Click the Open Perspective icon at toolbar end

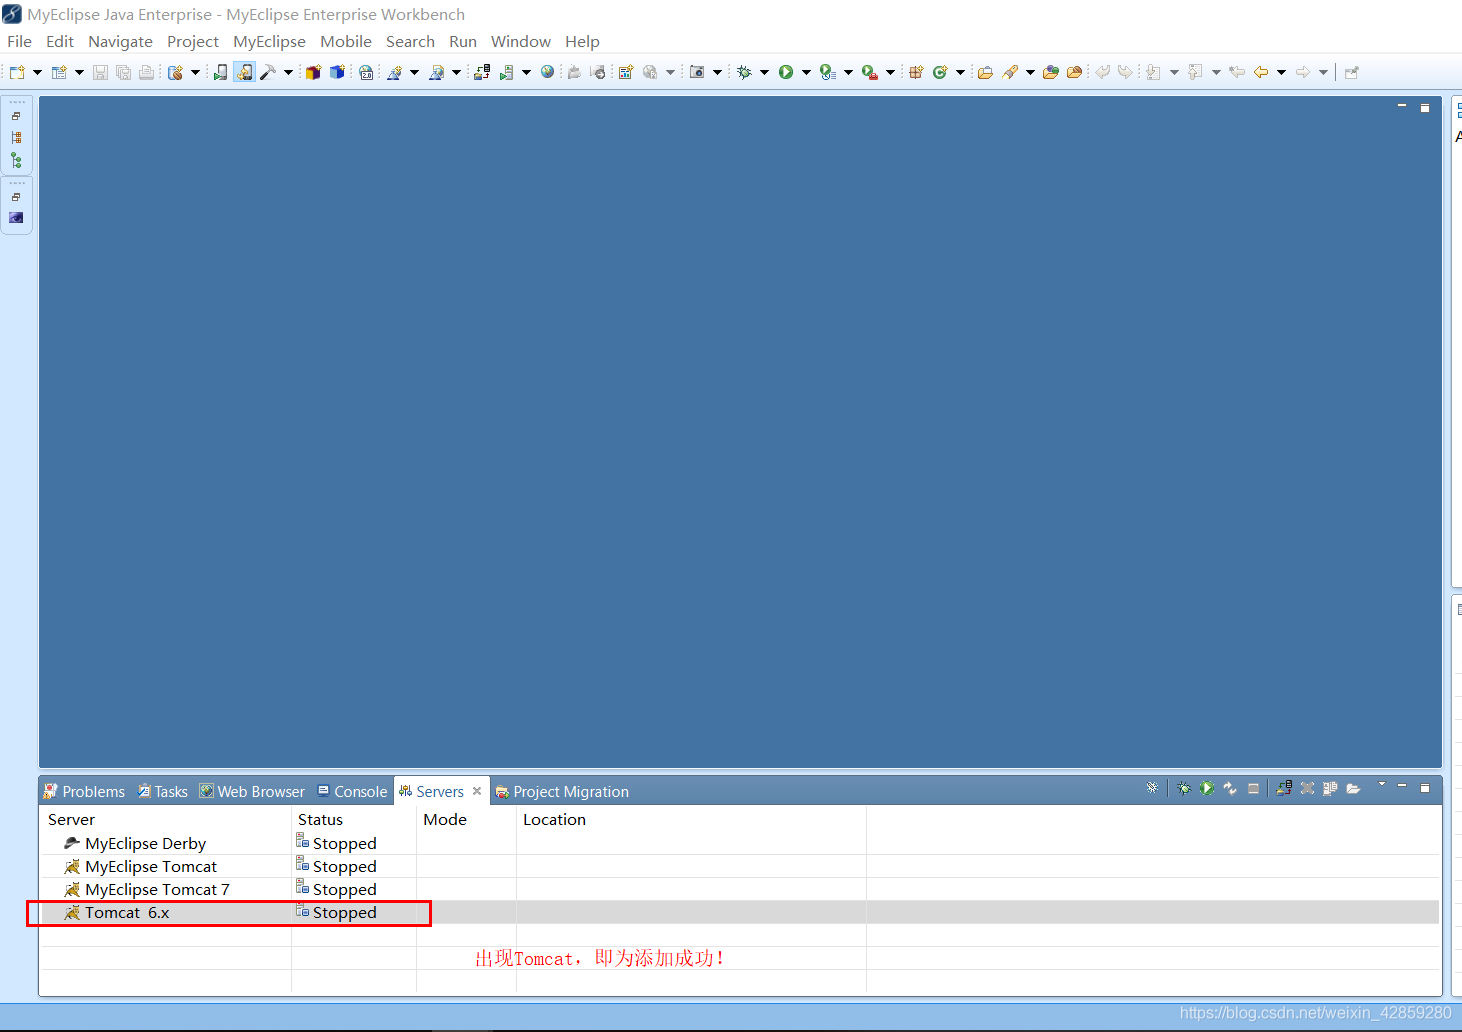coord(1351,72)
